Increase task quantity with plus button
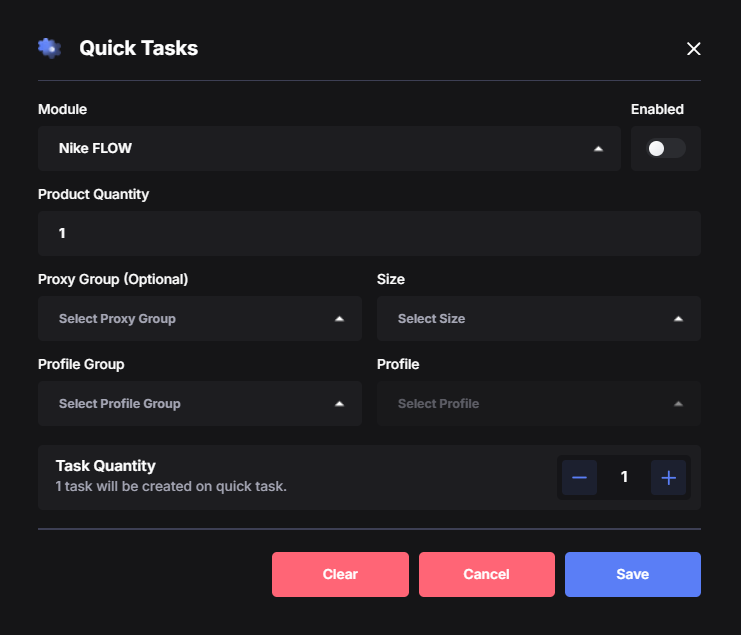 coord(668,477)
